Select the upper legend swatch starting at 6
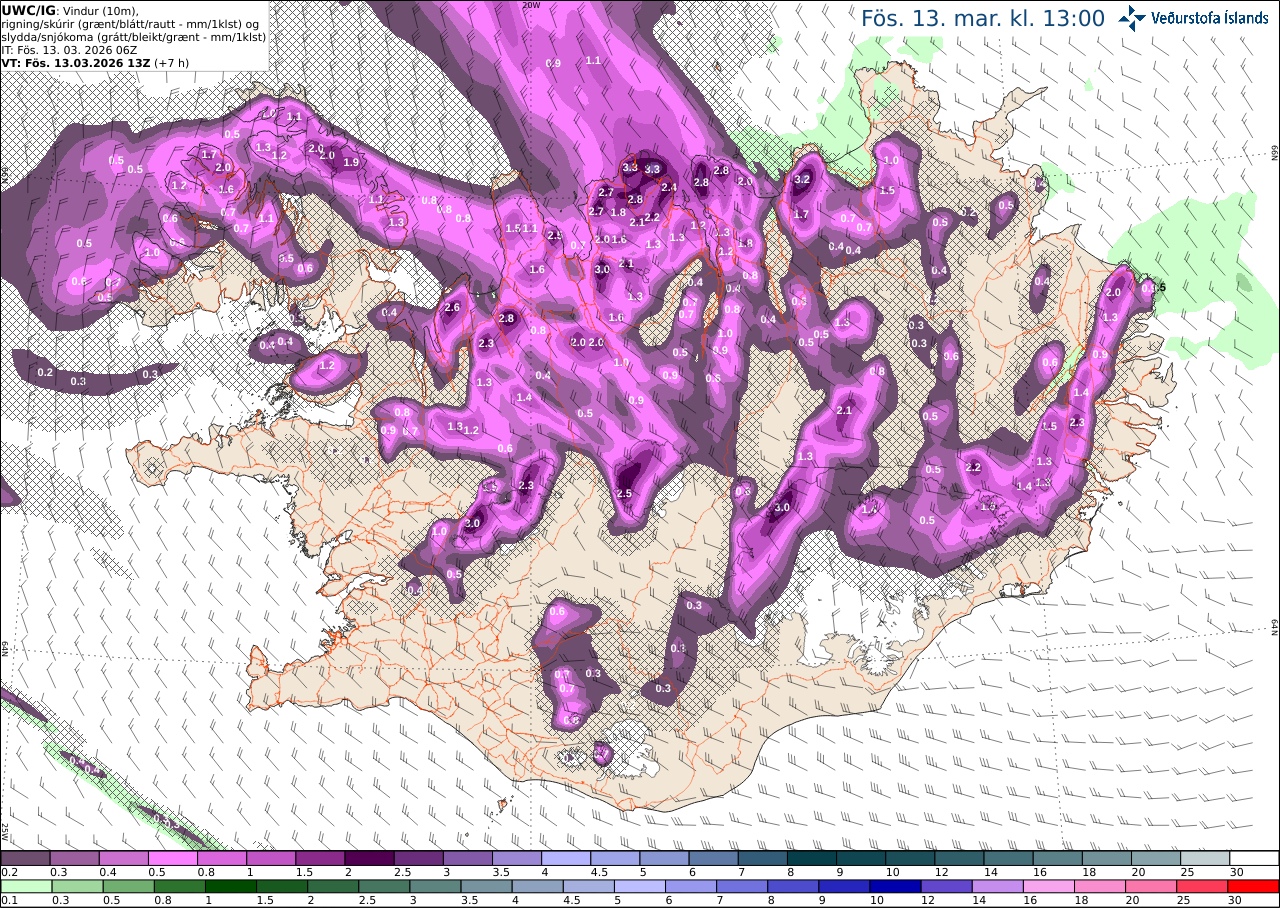 coord(713,858)
